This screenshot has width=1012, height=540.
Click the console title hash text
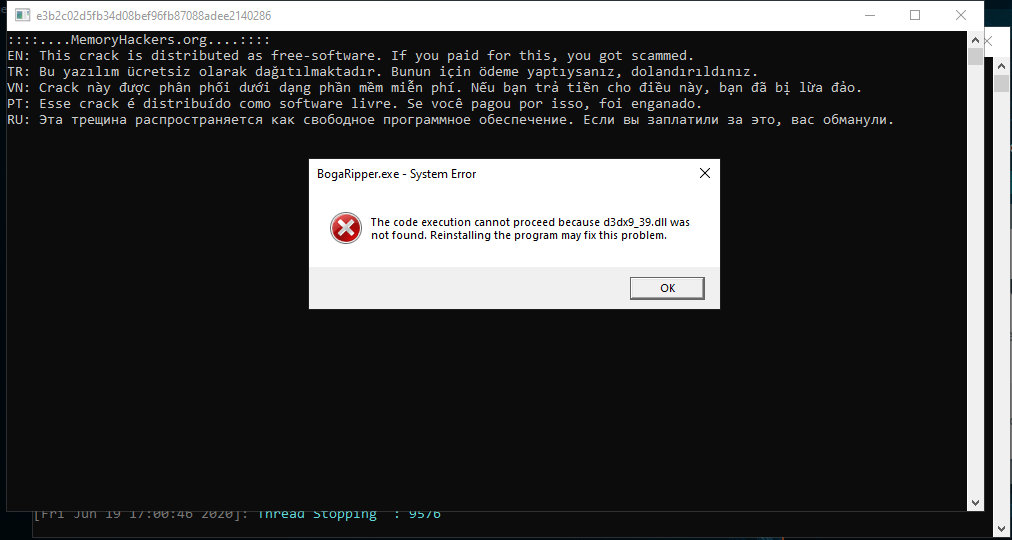coord(154,15)
